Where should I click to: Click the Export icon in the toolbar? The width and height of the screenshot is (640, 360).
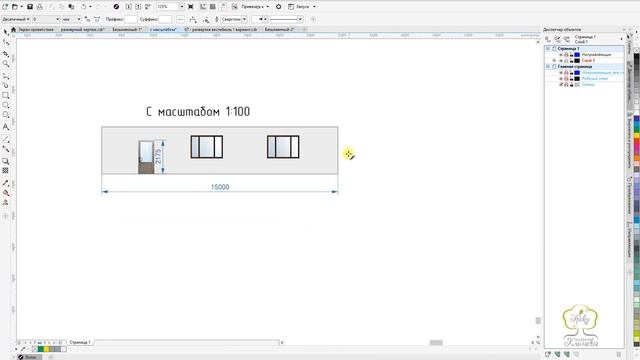click(138, 7)
